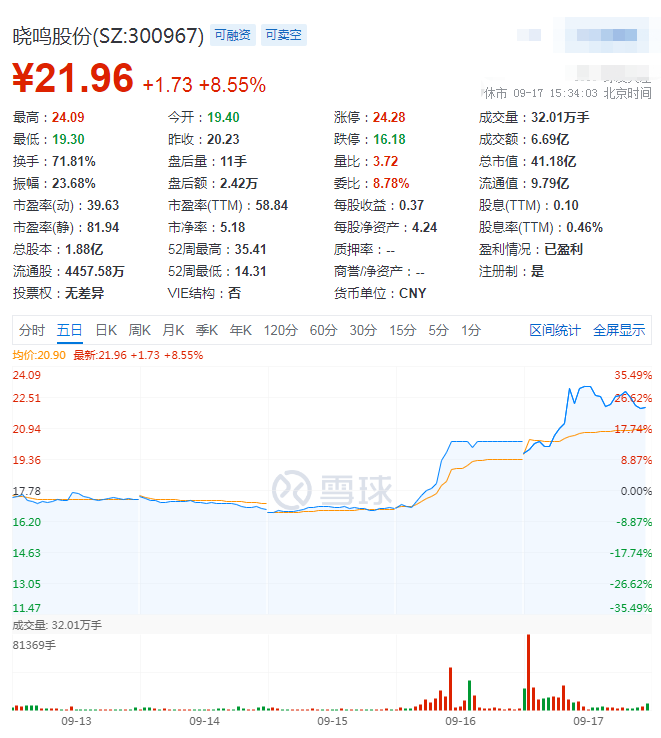Screen dimensions: 661x738
Task: Click the 换手 value 71.81%
Action: click(73, 161)
